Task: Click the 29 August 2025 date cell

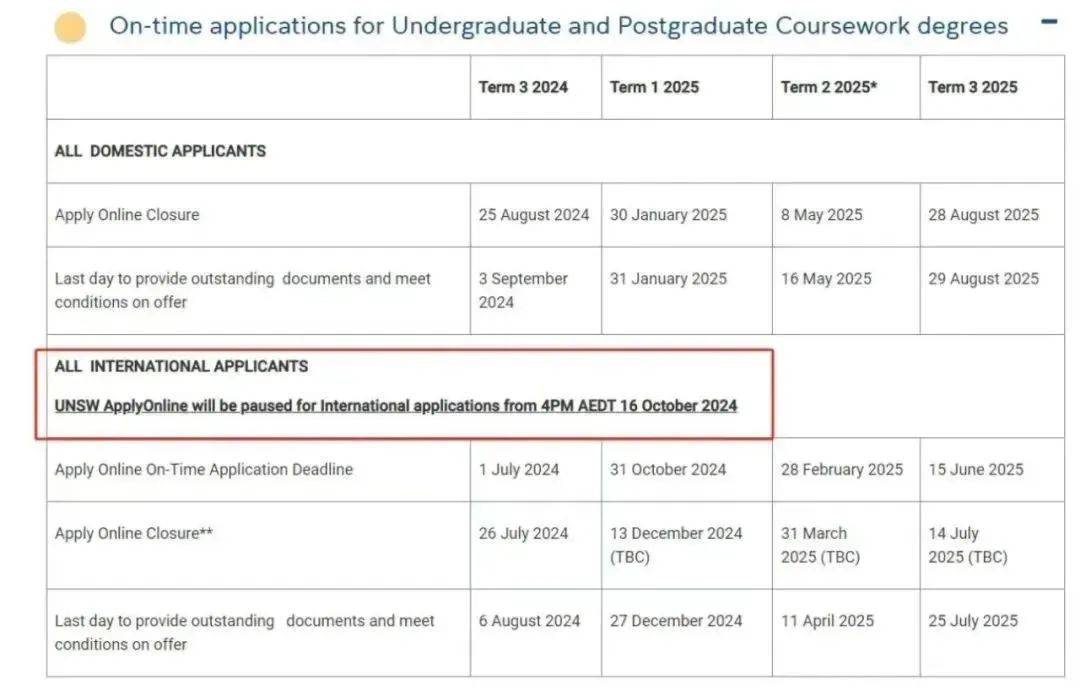Action: point(983,279)
